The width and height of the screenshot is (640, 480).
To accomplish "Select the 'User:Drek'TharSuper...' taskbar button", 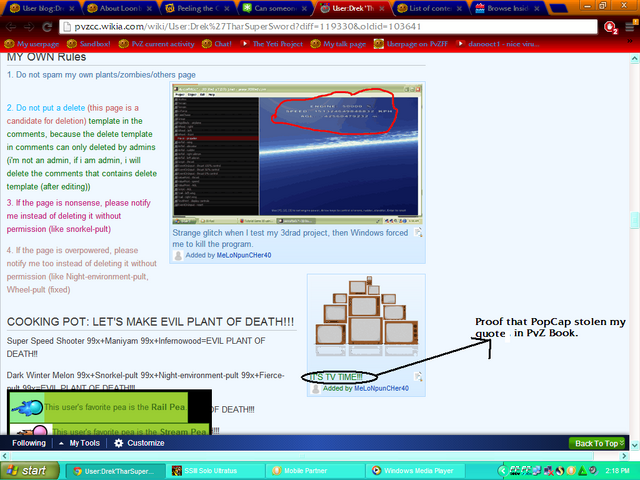I will (x=115, y=471).
